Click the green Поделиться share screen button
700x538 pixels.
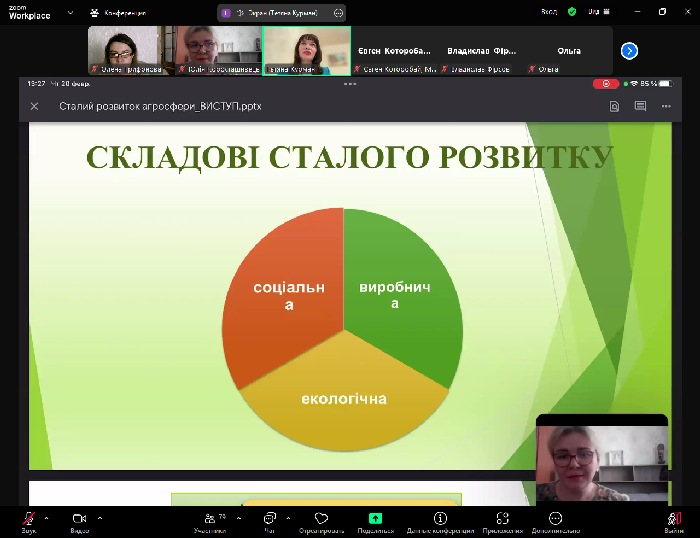tap(375, 519)
